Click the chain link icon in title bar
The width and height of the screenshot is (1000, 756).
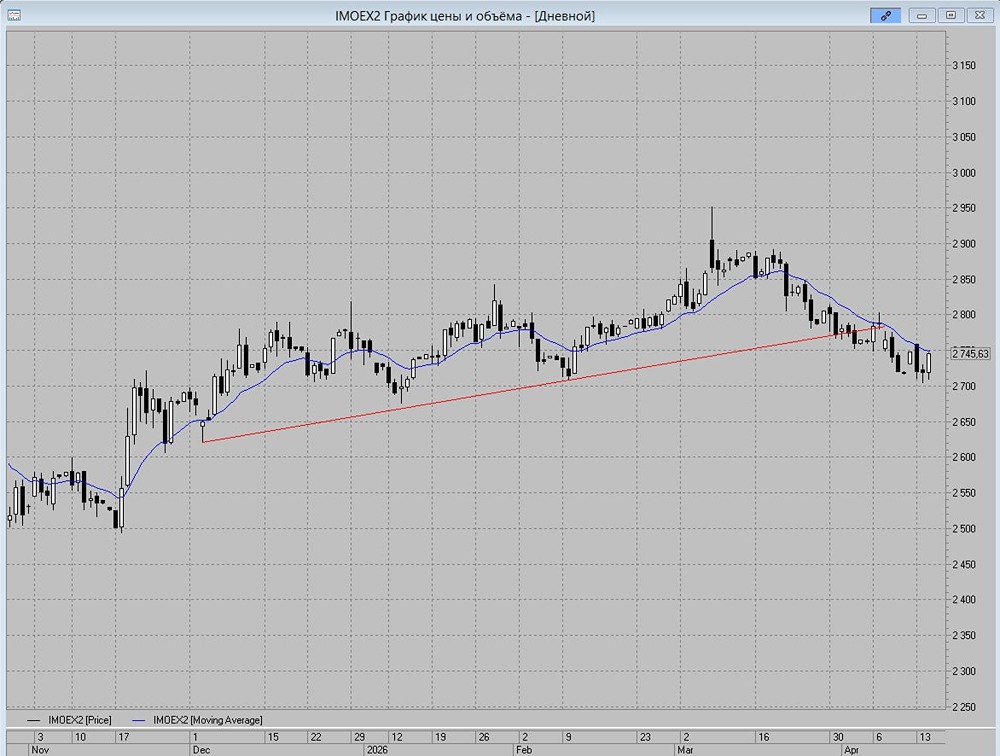885,15
